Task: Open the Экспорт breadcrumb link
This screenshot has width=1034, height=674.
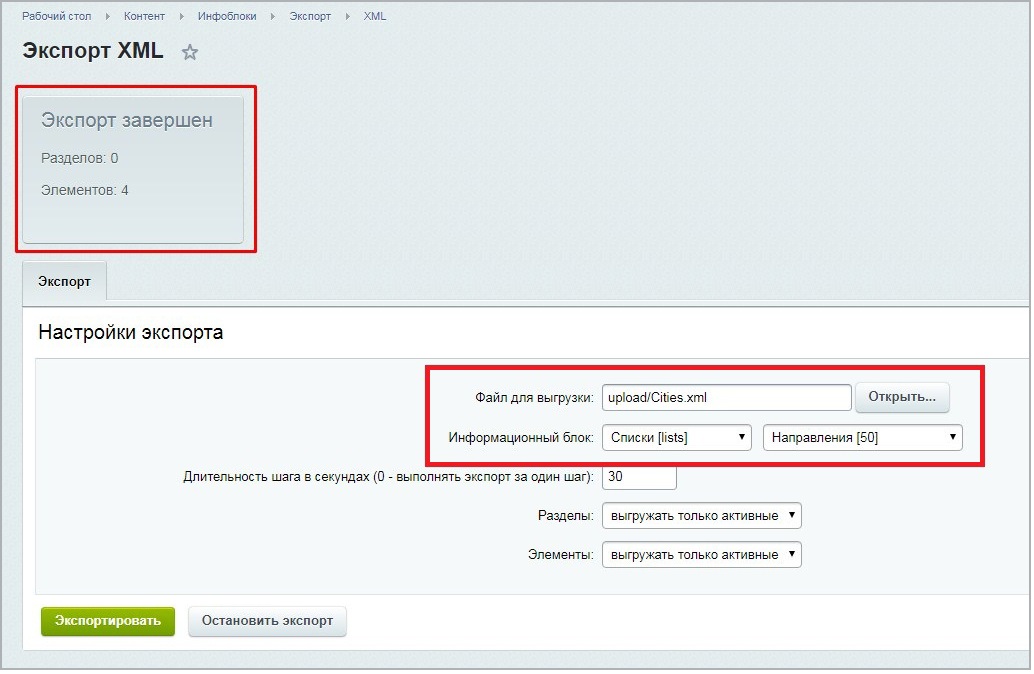Action: (309, 17)
